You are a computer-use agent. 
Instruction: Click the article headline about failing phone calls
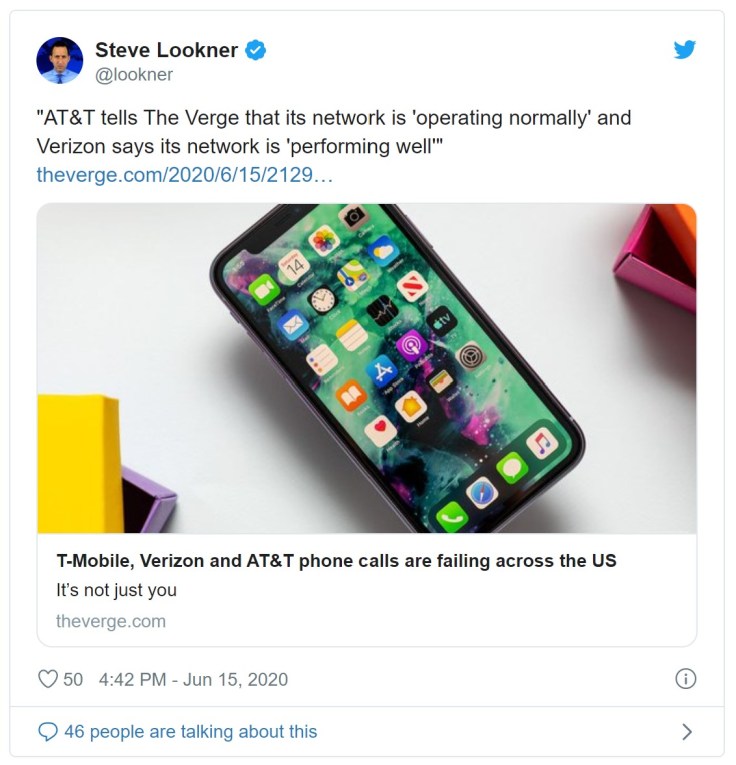click(337, 561)
